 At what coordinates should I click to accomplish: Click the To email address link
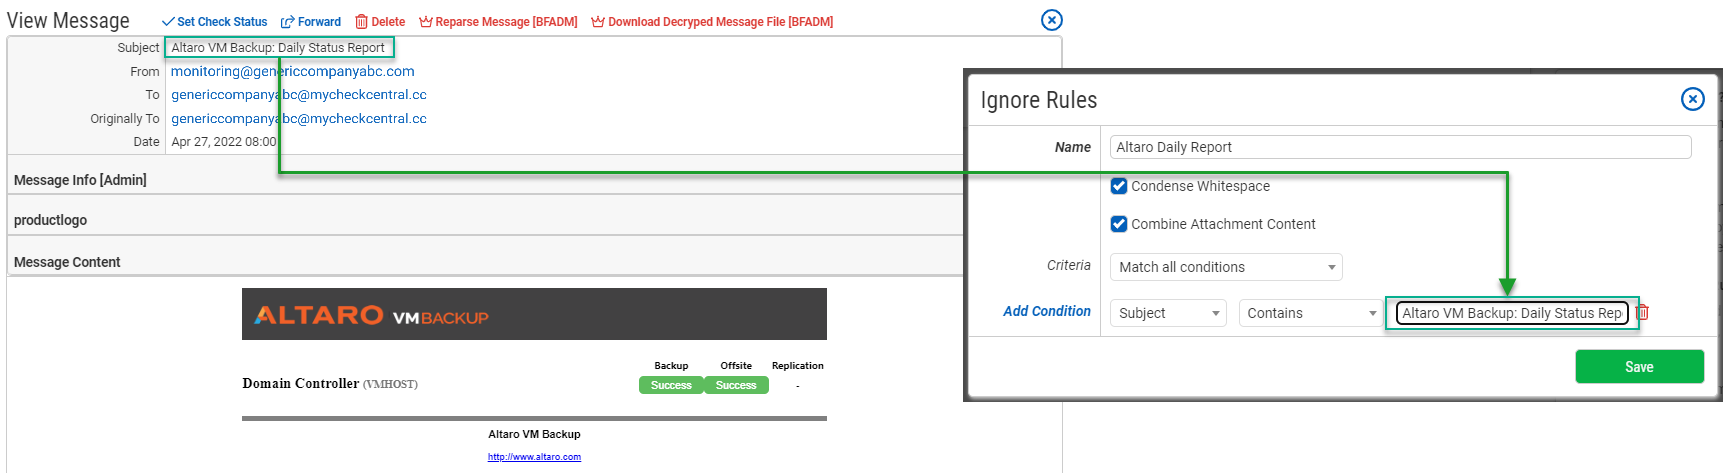pos(299,94)
